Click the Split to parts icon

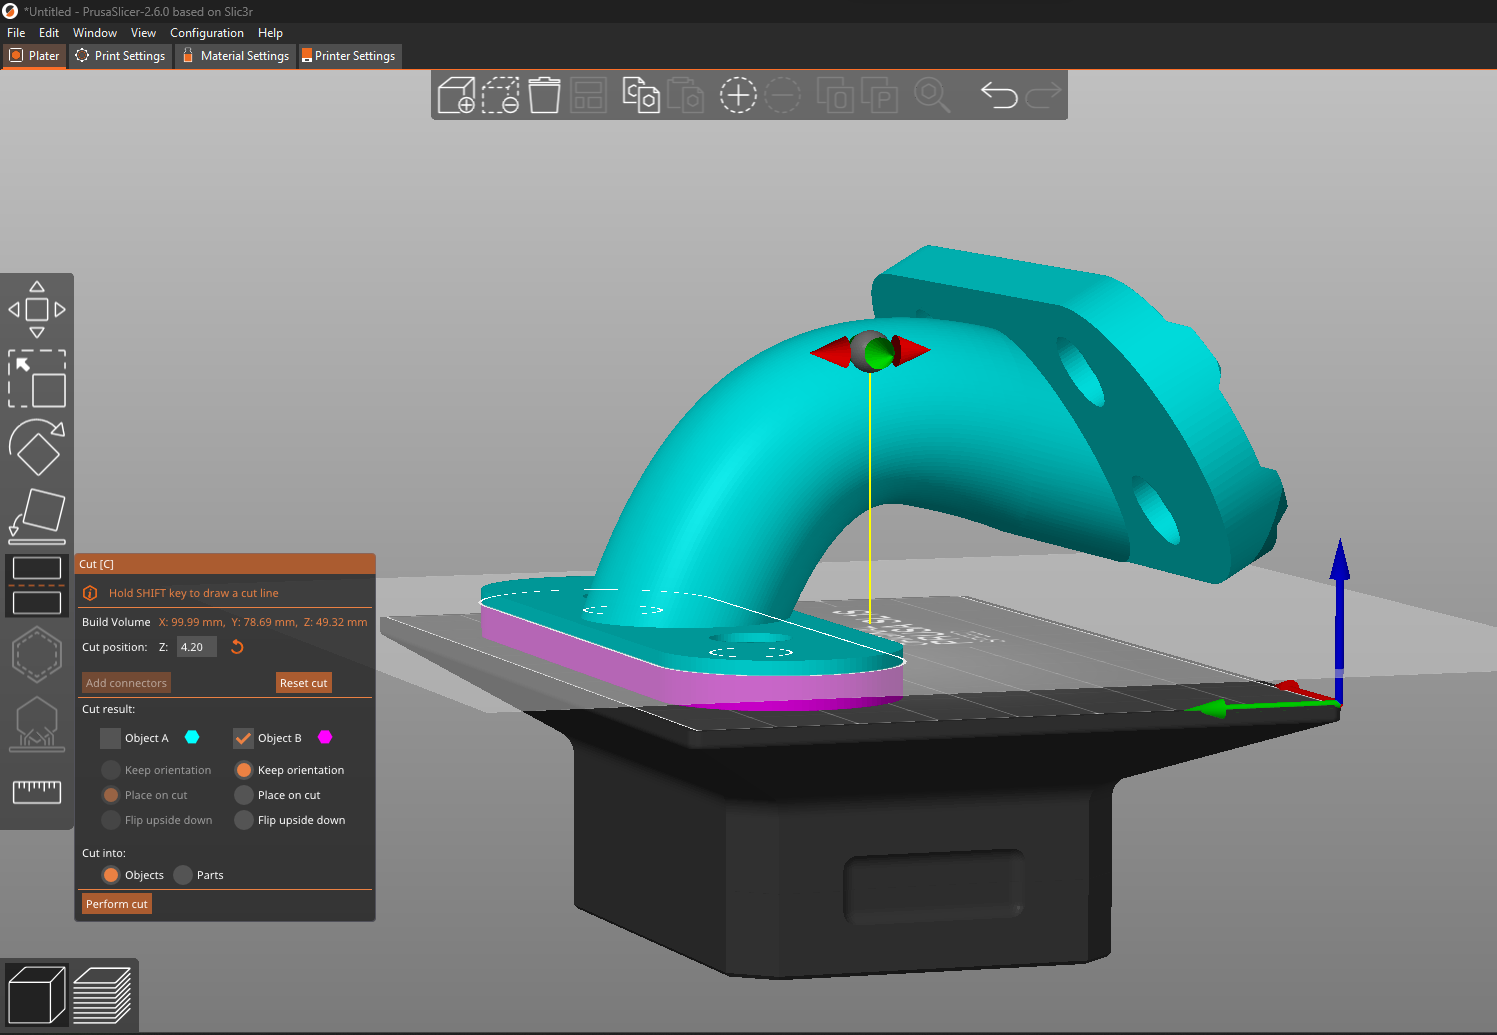879,95
